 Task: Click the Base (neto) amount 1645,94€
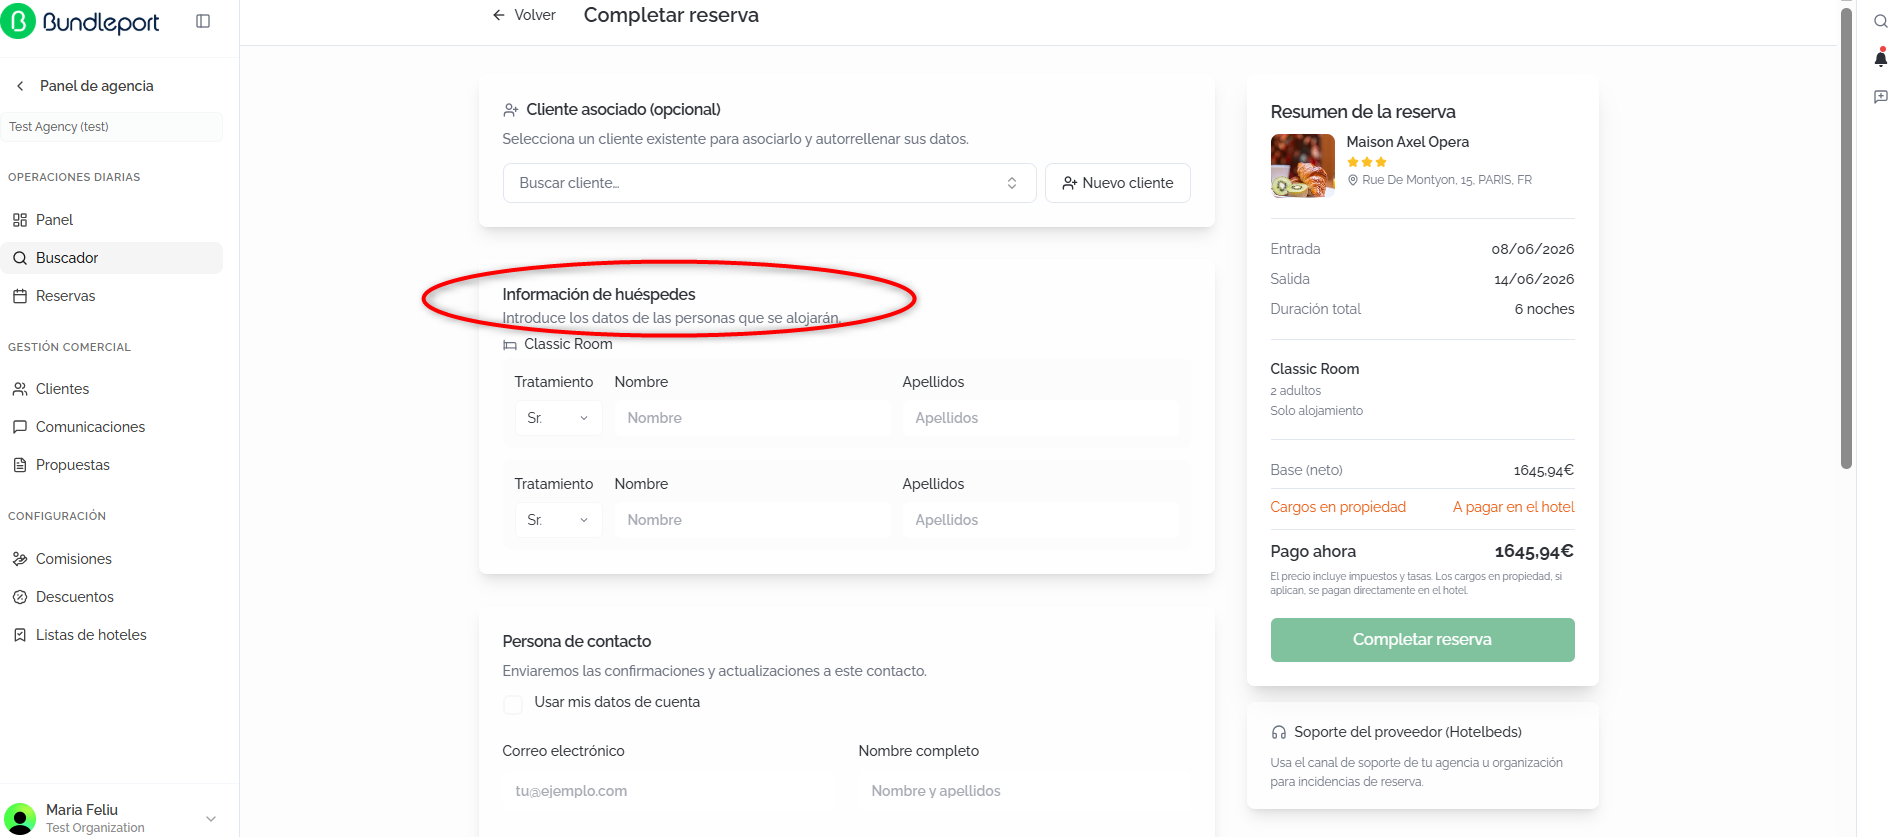(1543, 470)
